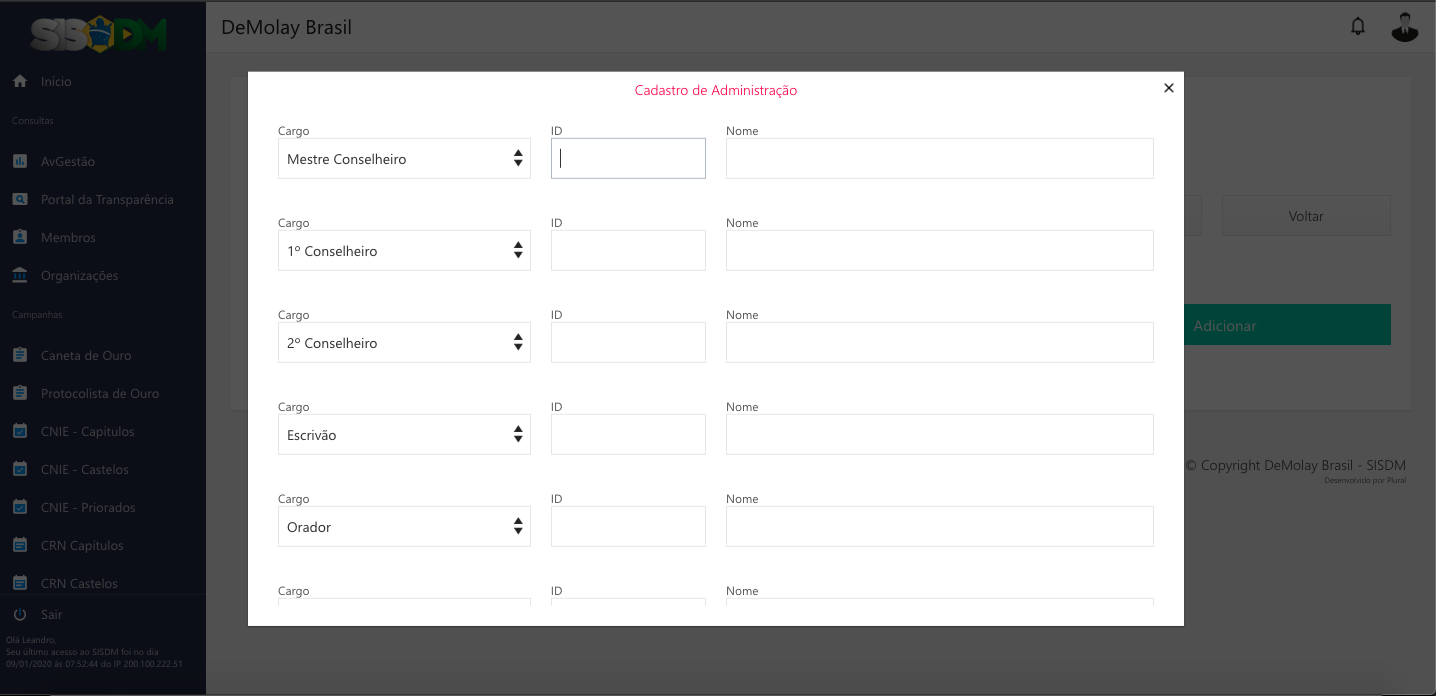Image resolution: width=1436 pixels, height=696 pixels.
Task: Open the Escrivão cargo dropdown
Action: (404, 435)
